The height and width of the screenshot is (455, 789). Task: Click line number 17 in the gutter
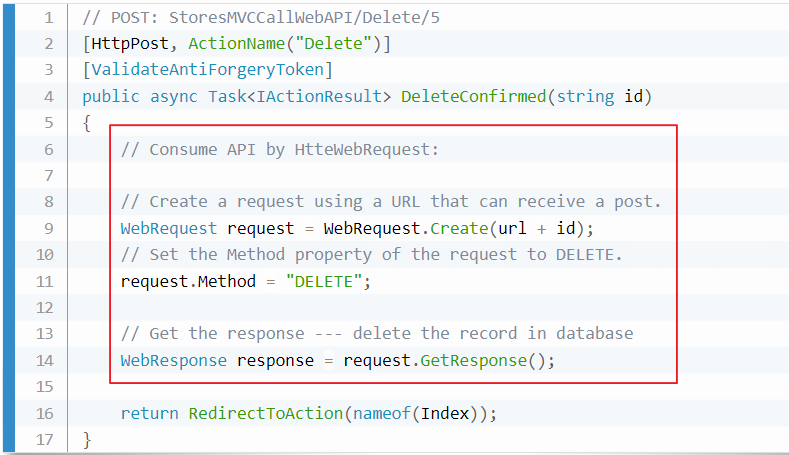46,439
